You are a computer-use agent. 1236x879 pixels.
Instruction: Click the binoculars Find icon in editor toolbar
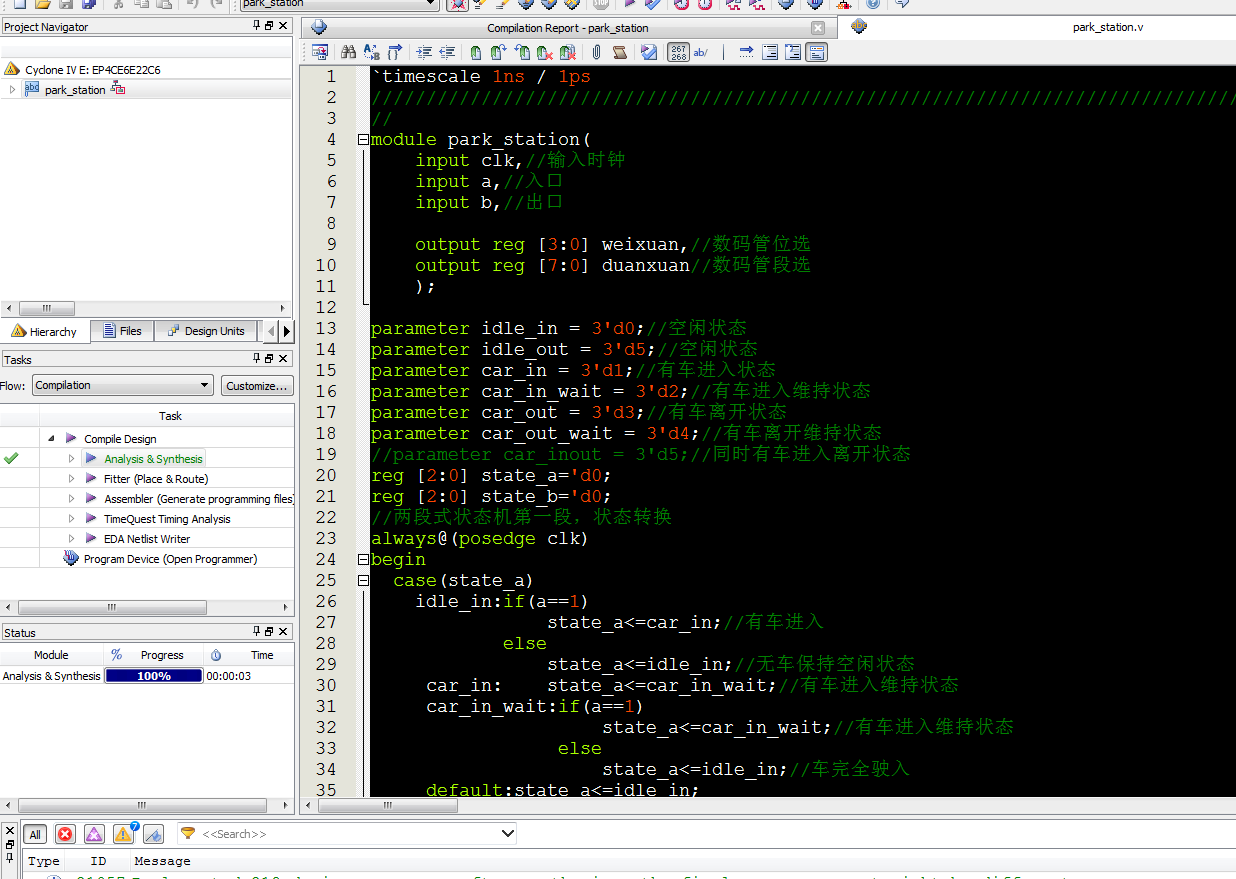(x=348, y=52)
